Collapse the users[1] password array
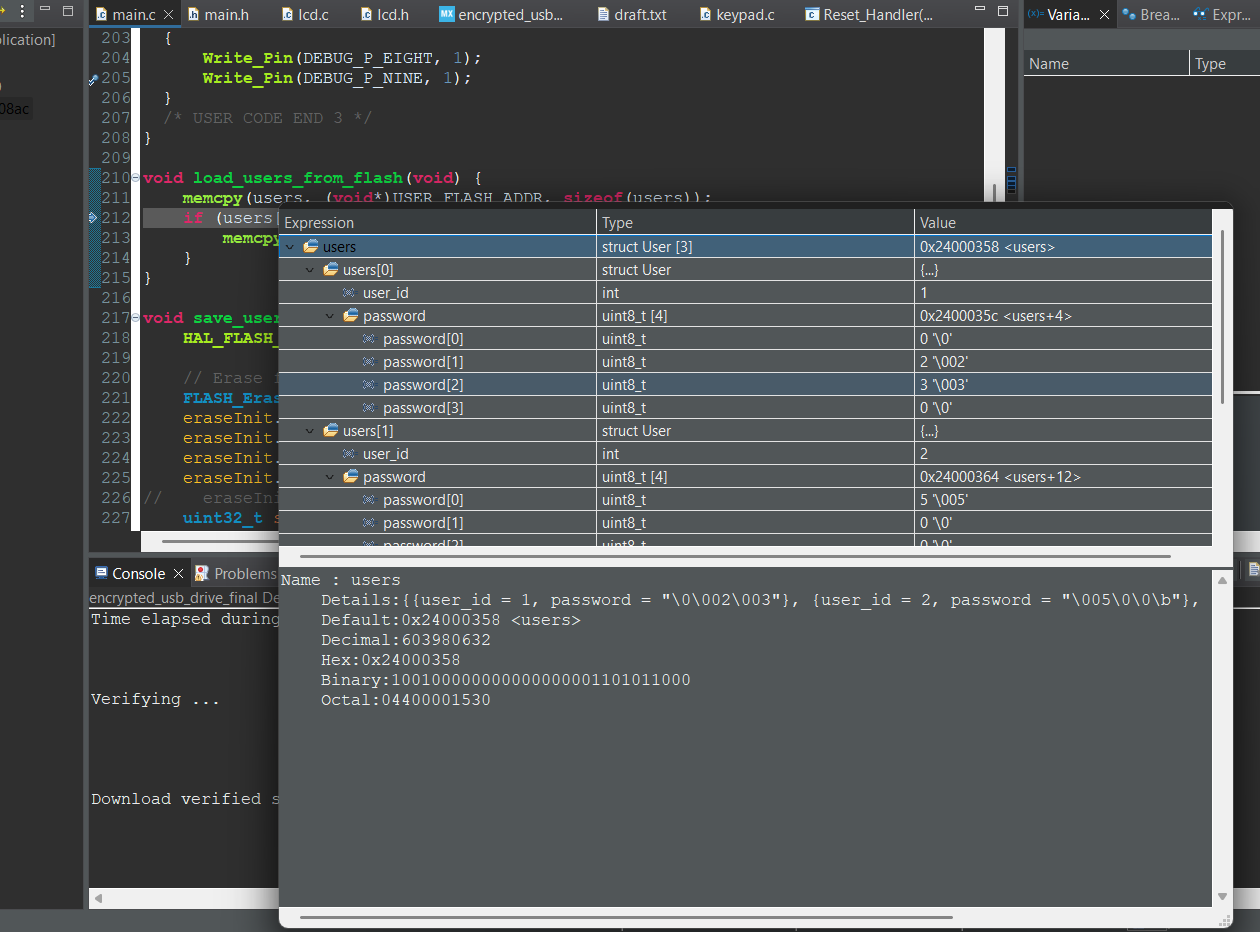Image resolution: width=1260 pixels, height=932 pixels. [330, 477]
